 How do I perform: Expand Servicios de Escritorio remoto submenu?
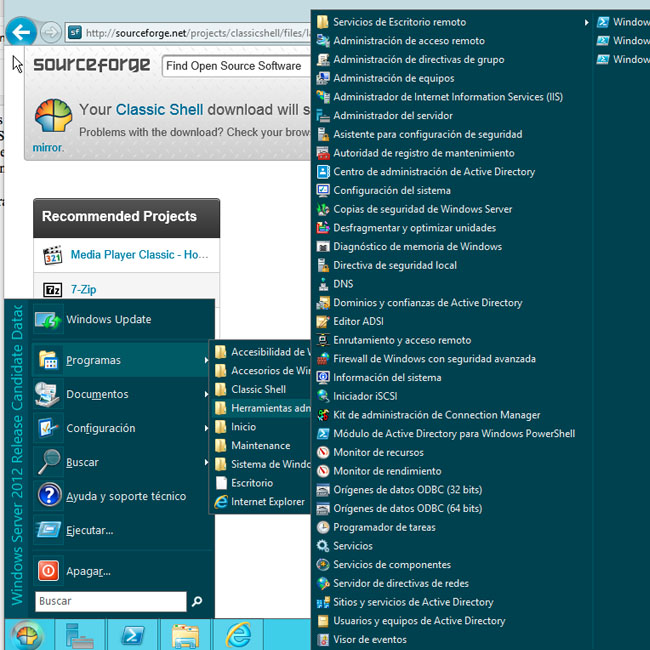click(399, 22)
